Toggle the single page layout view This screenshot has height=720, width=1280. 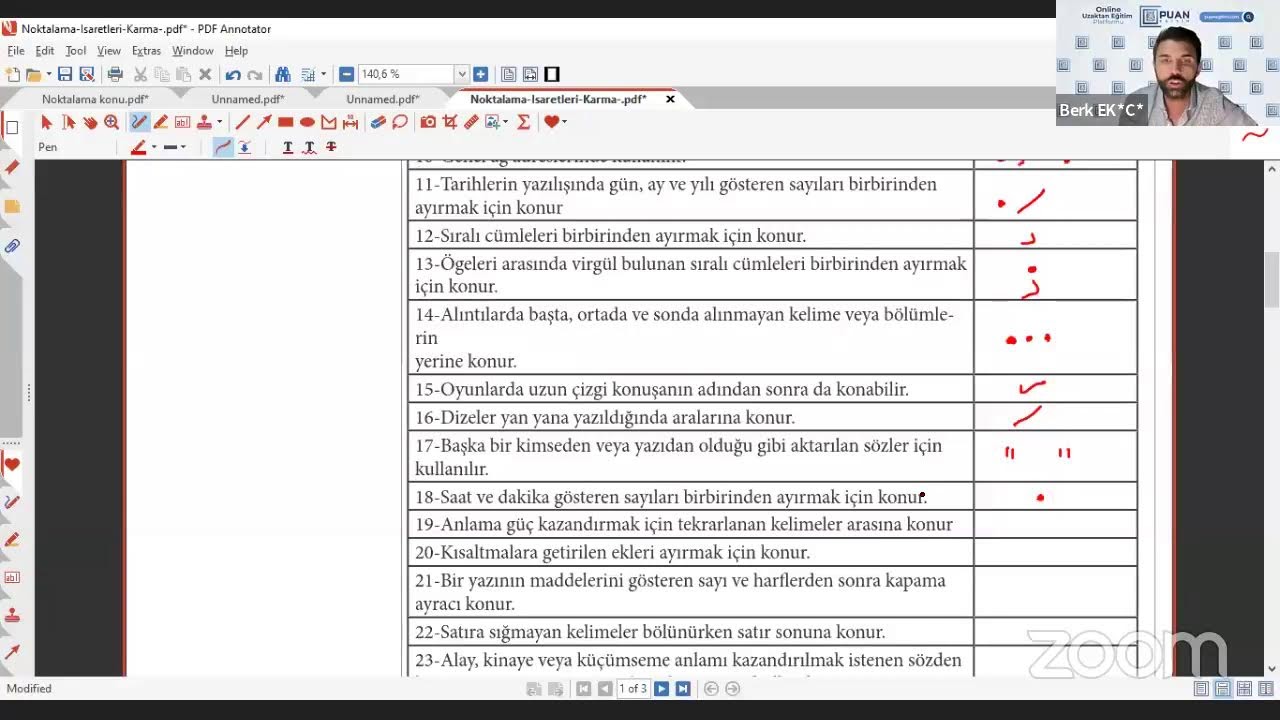[x=1201, y=689]
